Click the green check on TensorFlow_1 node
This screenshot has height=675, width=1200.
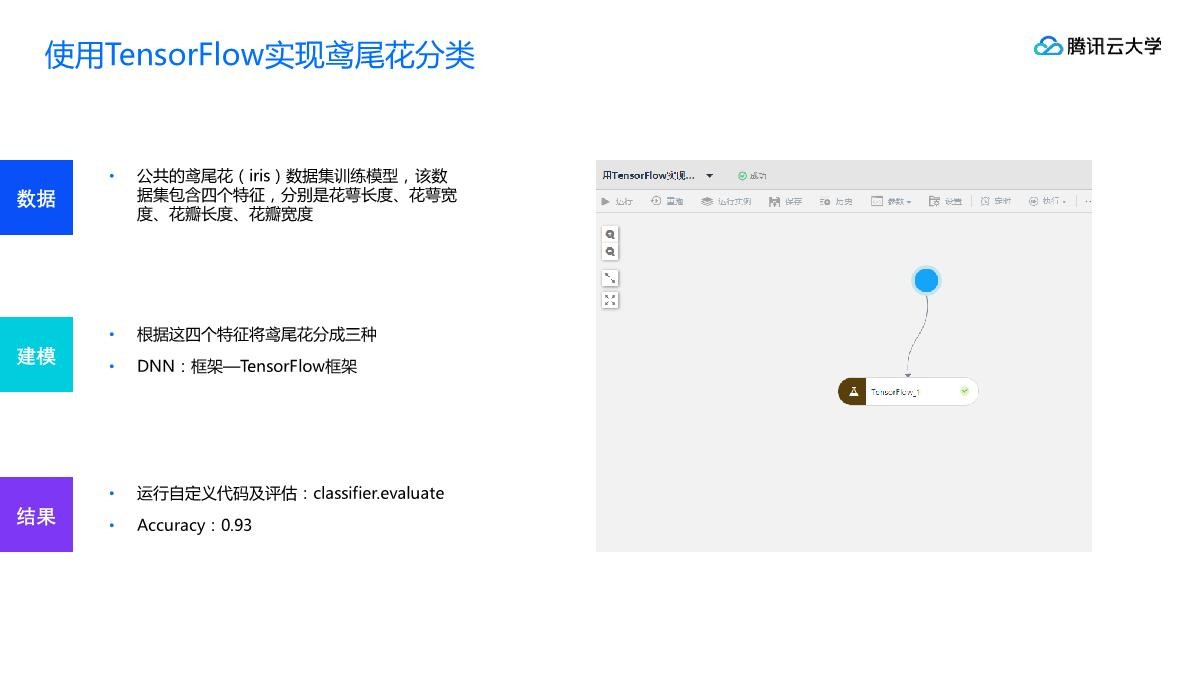[x=965, y=391]
